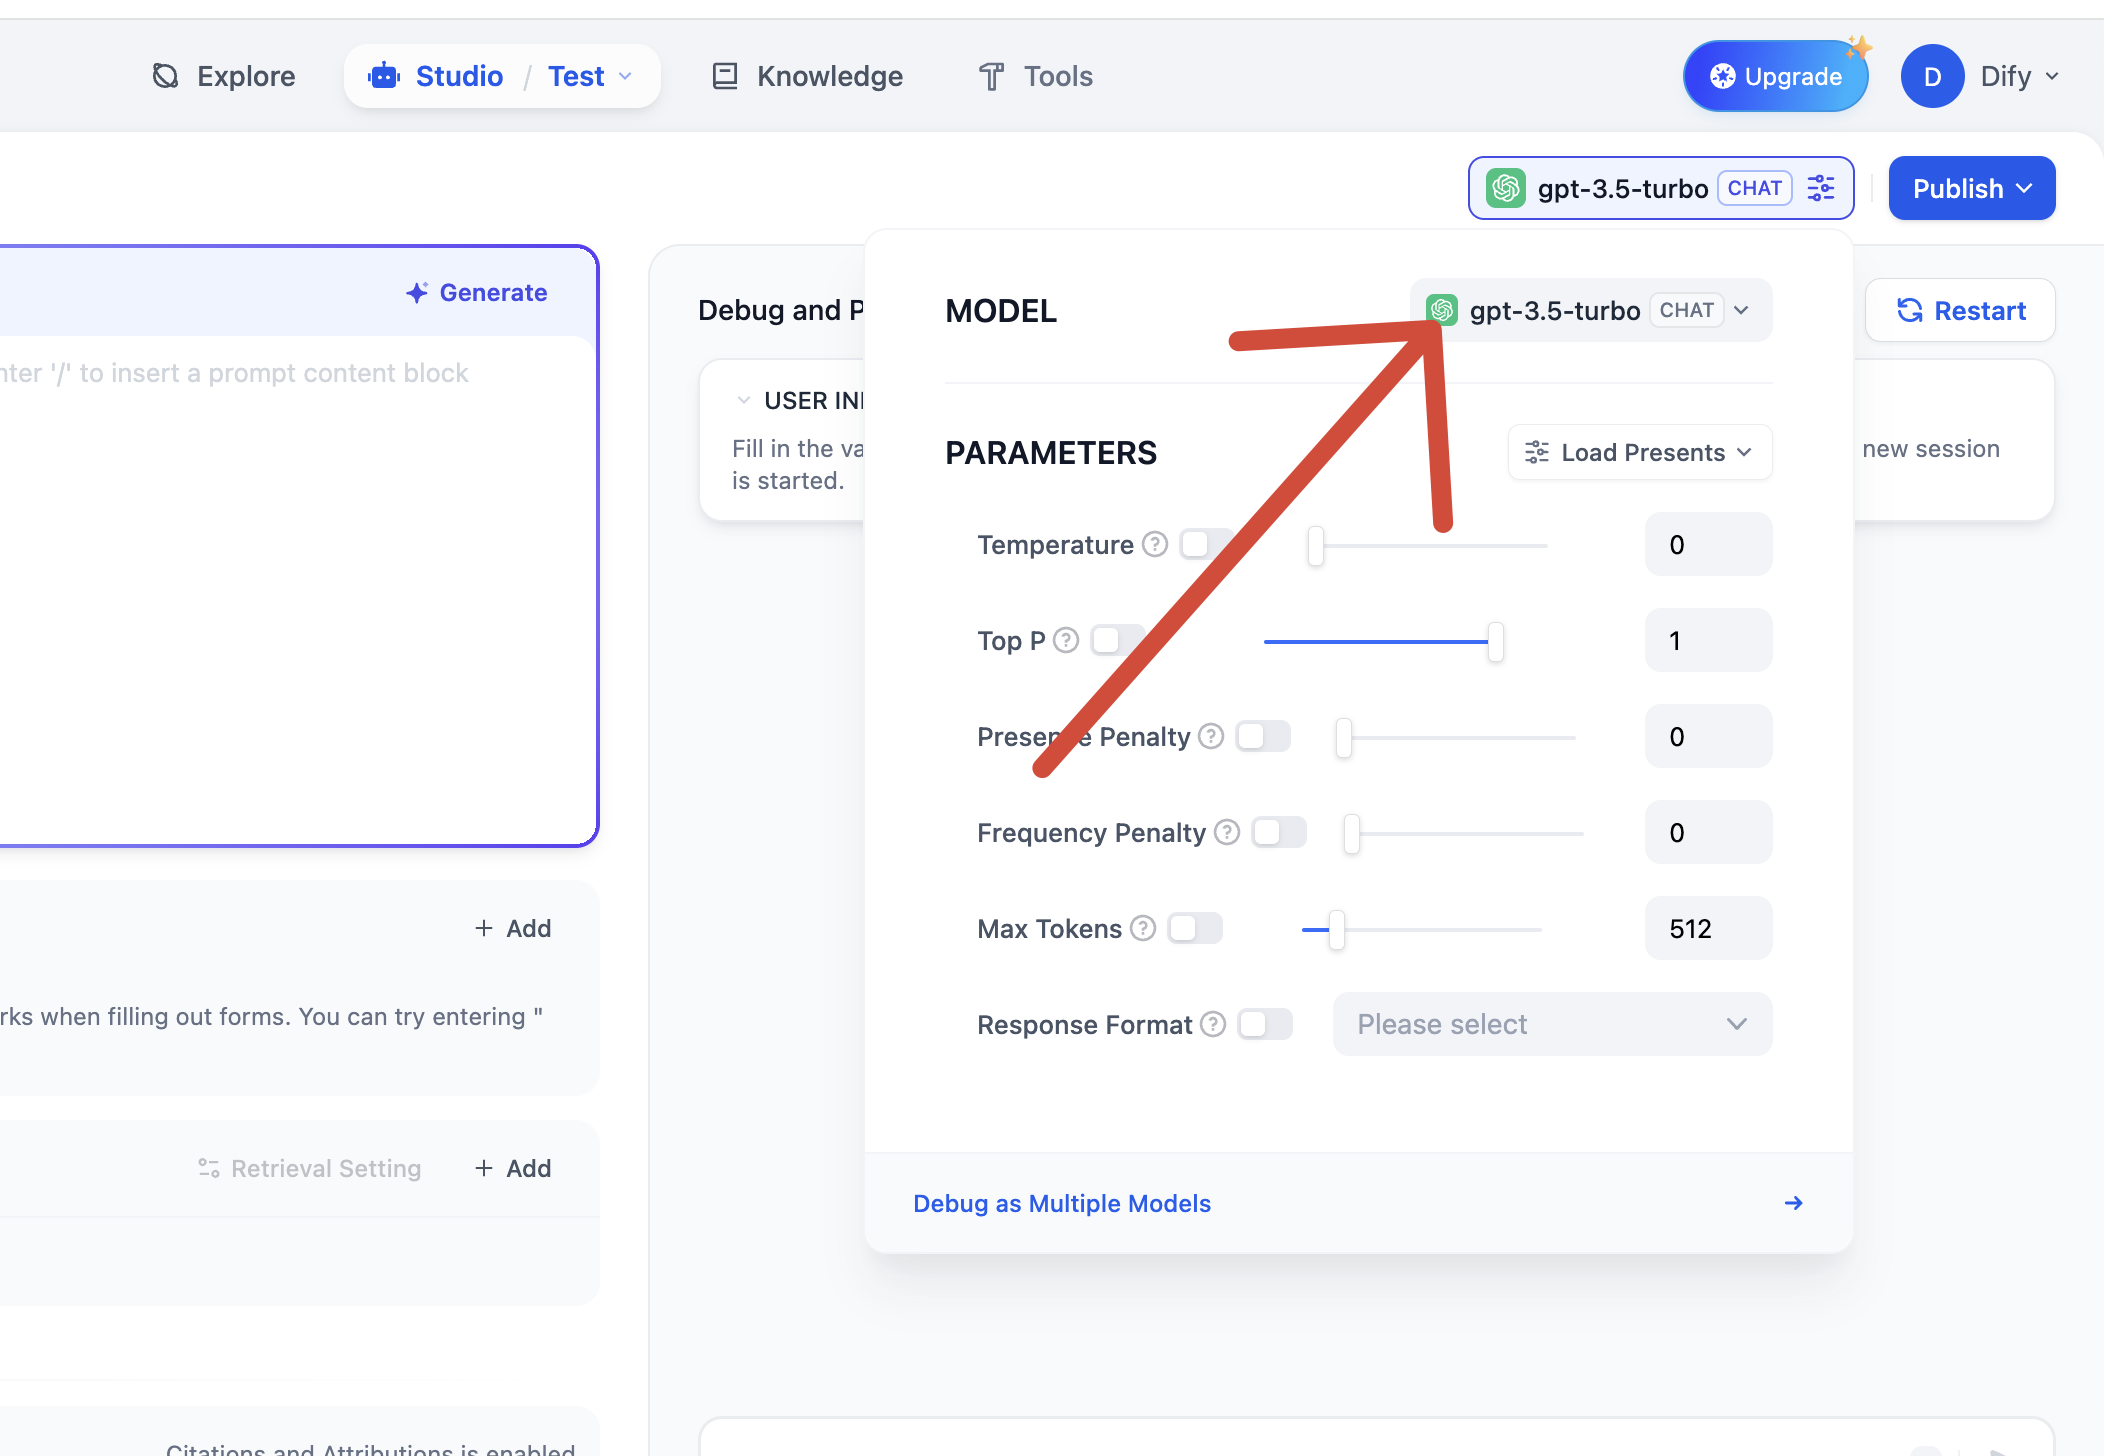Click the Upgrade button
The width and height of the screenshot is (2104, 1456).
tap(1775, 76)
